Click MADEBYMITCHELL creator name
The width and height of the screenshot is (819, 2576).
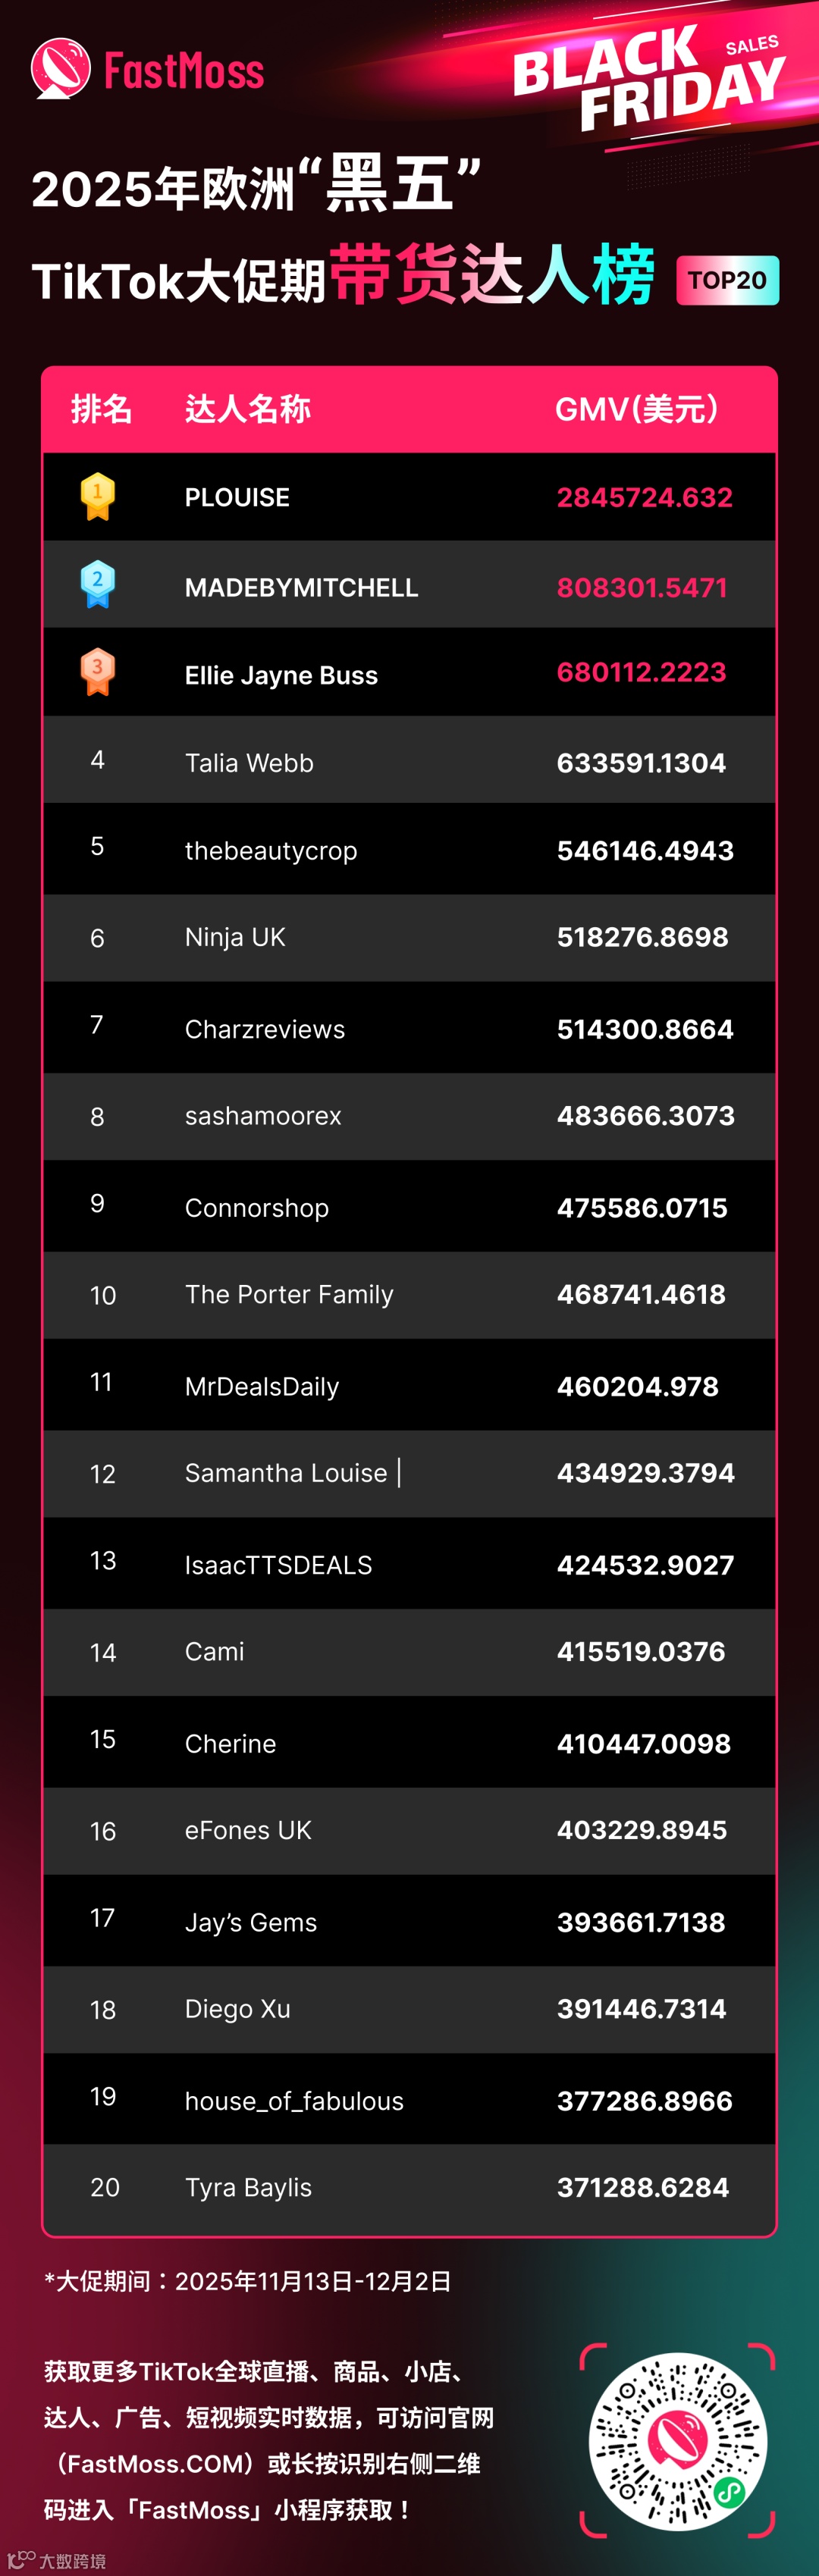(x=301, y=587)
